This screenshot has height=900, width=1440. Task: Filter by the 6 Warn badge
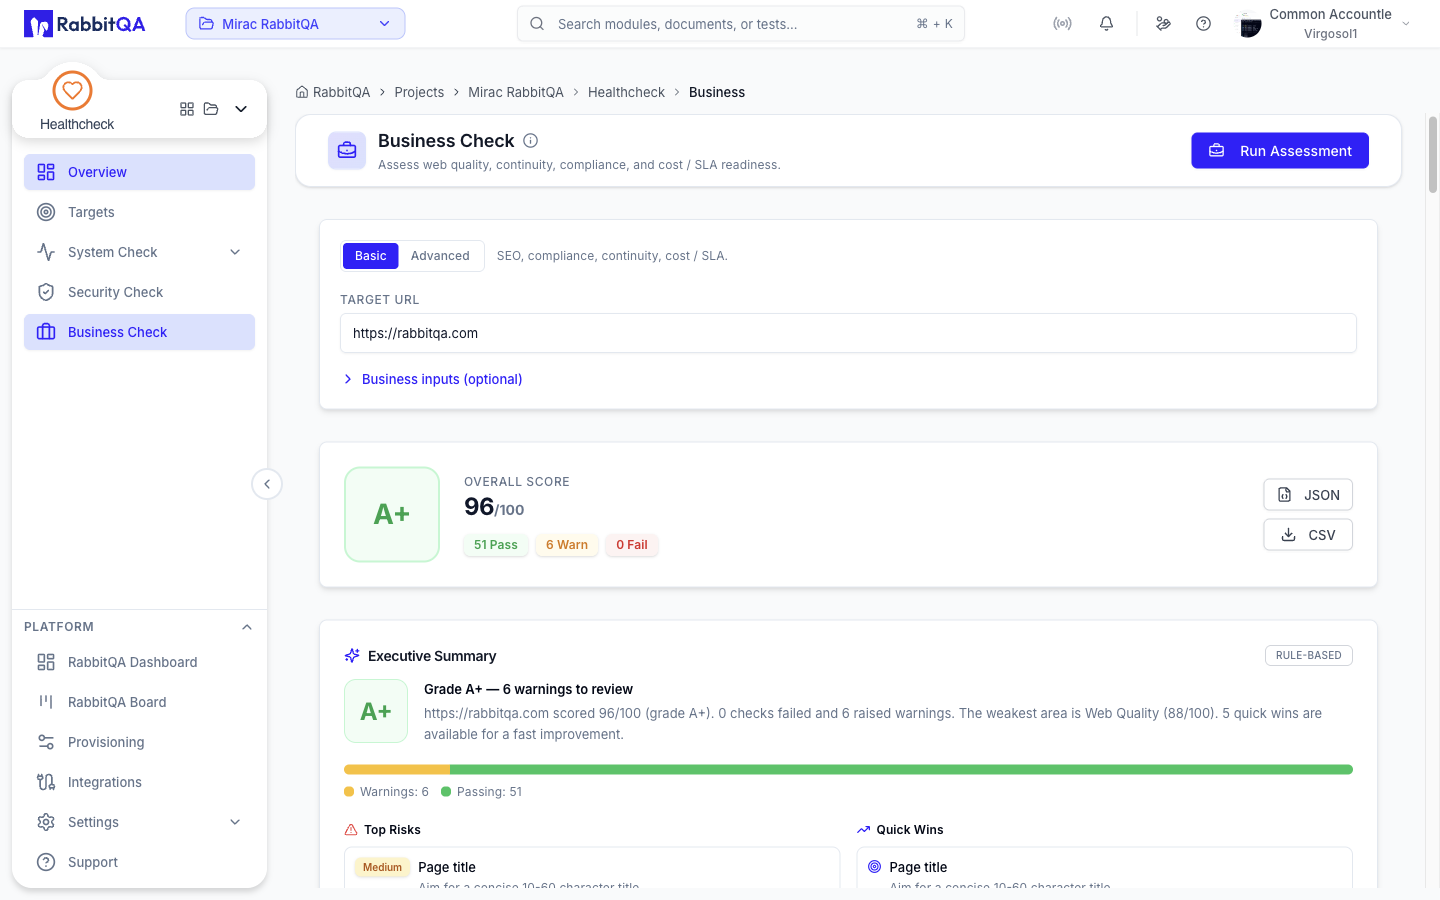point(567,545)
